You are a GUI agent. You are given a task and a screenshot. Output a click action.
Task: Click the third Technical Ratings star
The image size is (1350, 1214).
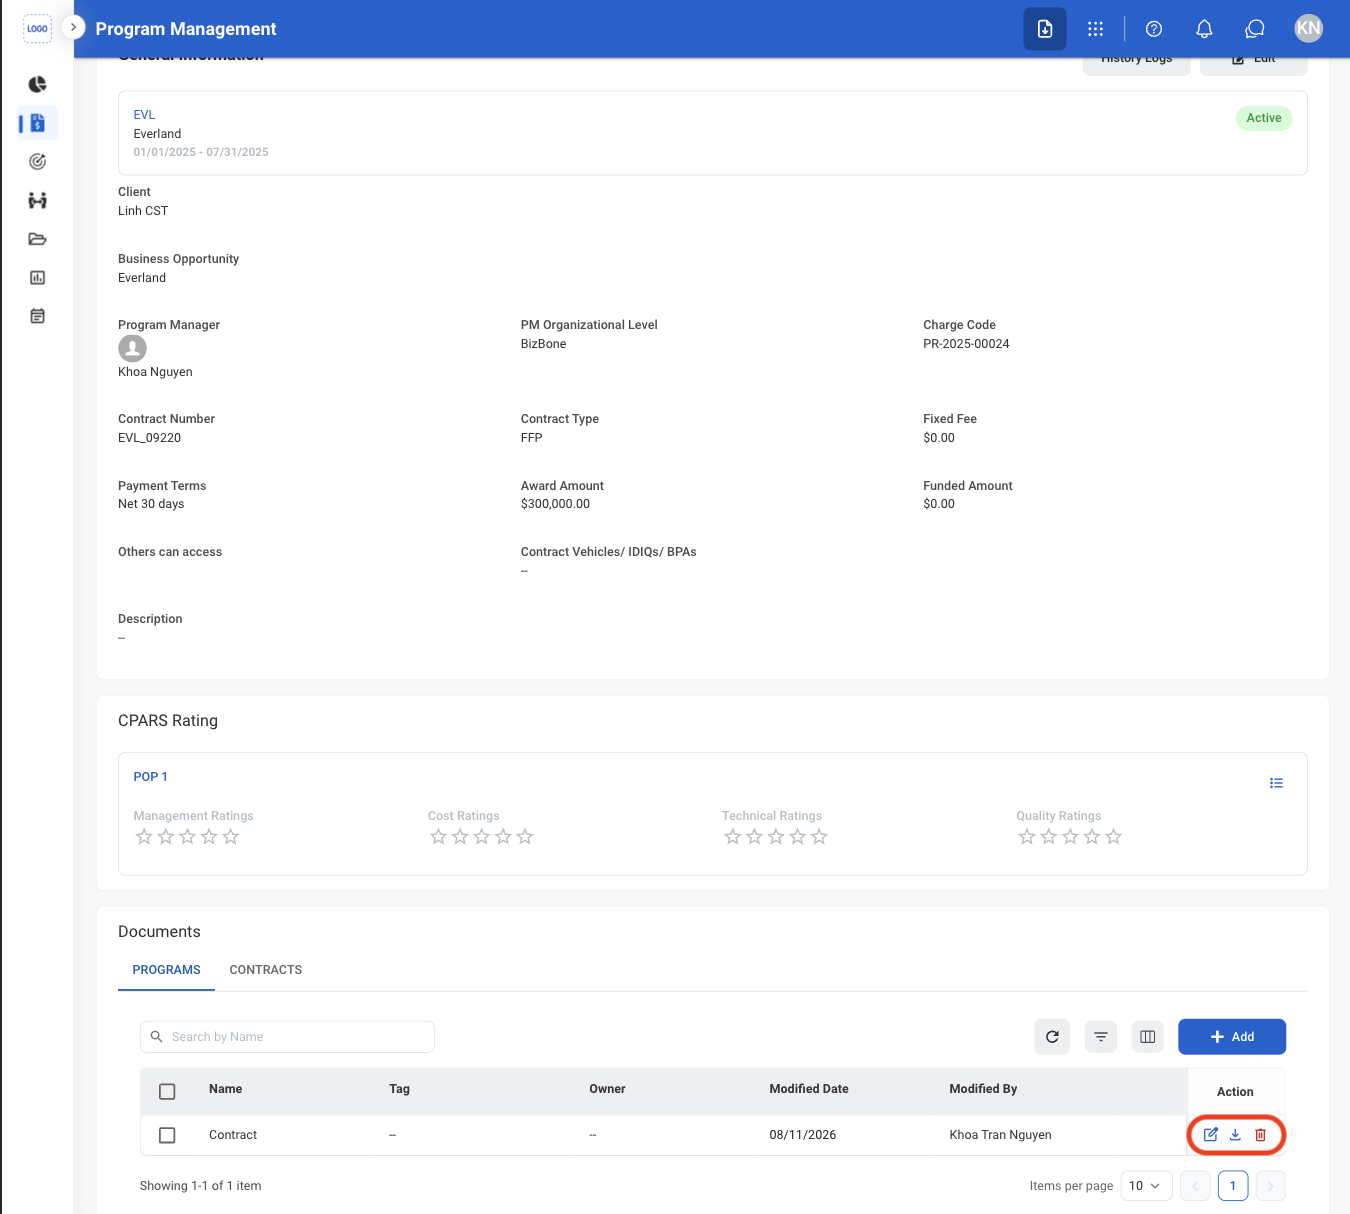pyautogui.click(x=776, y=837)
